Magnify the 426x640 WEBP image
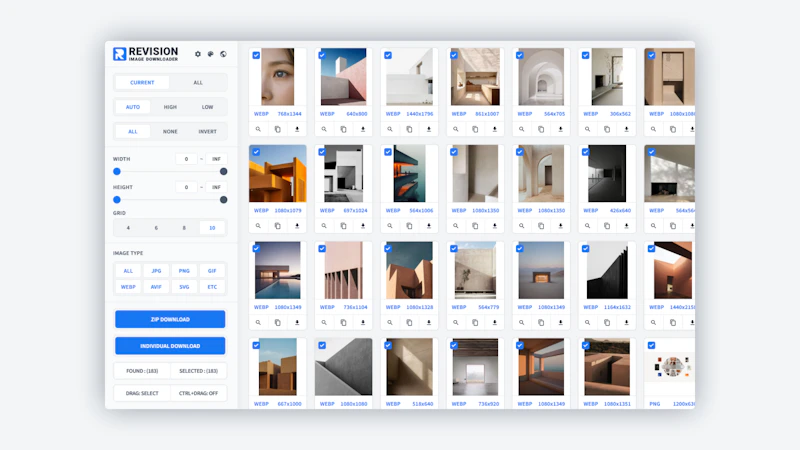This screenshot has height=450, width=800. (x=587, y=226)
